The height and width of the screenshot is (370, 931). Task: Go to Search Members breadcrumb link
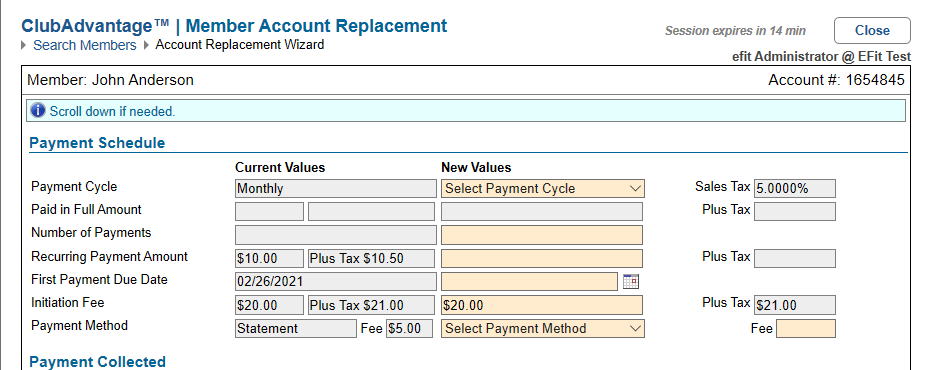[84, 45]
